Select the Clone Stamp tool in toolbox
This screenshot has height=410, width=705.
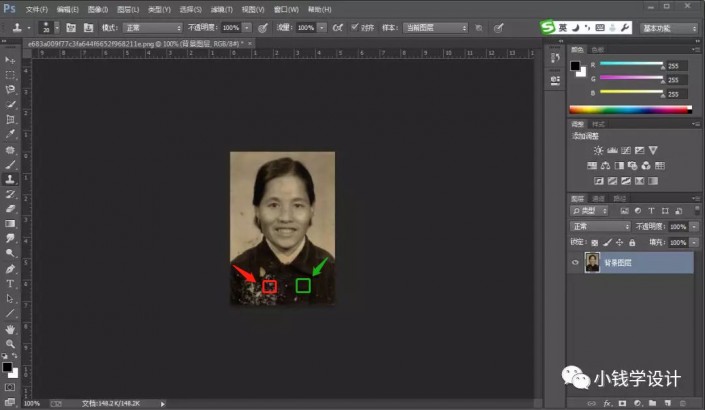(x=10, y=179)
